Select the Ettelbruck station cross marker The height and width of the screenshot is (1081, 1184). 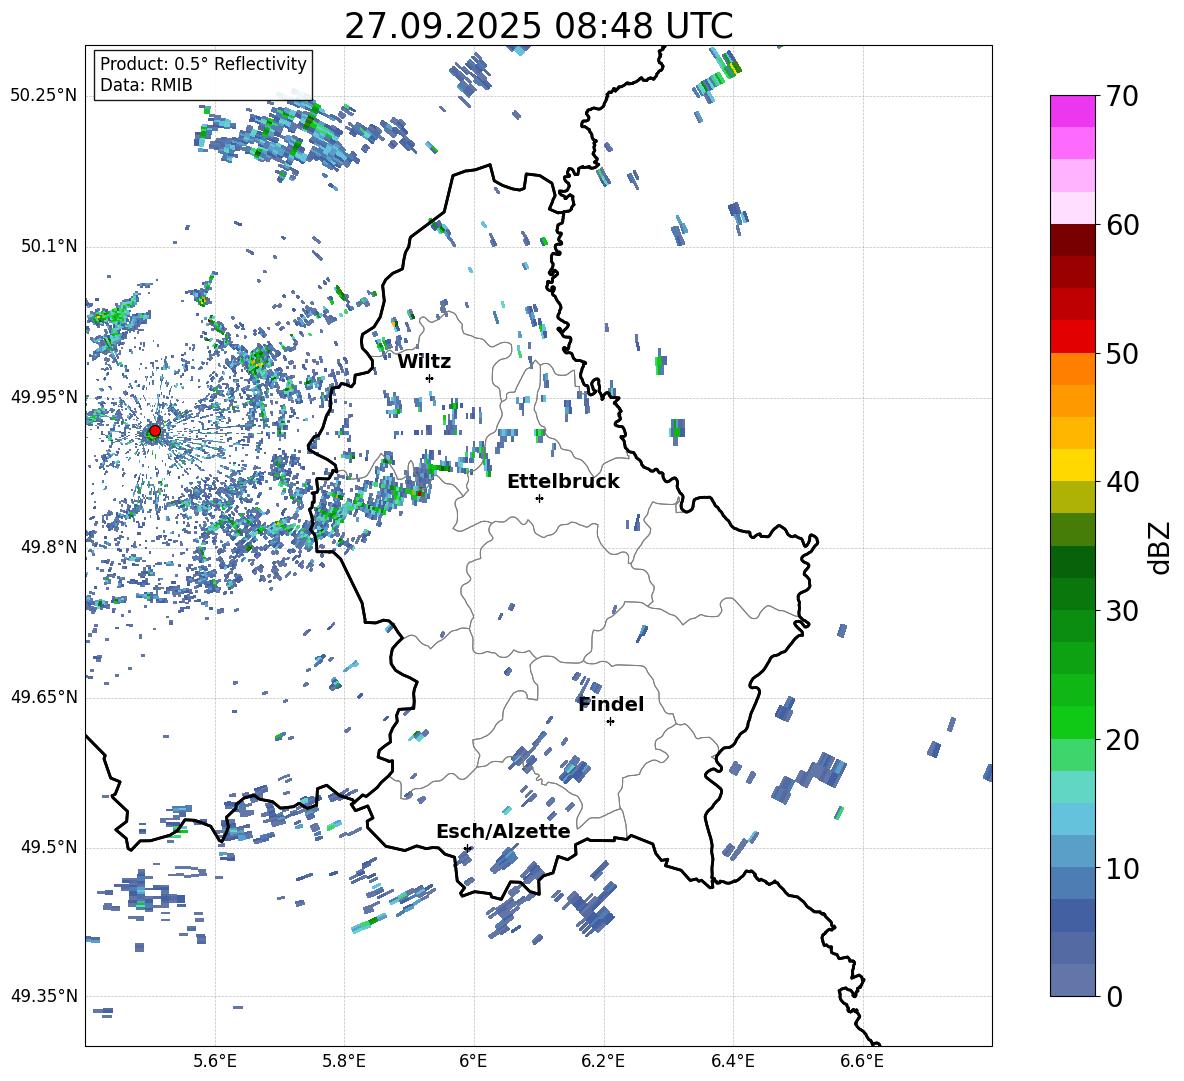539,498
